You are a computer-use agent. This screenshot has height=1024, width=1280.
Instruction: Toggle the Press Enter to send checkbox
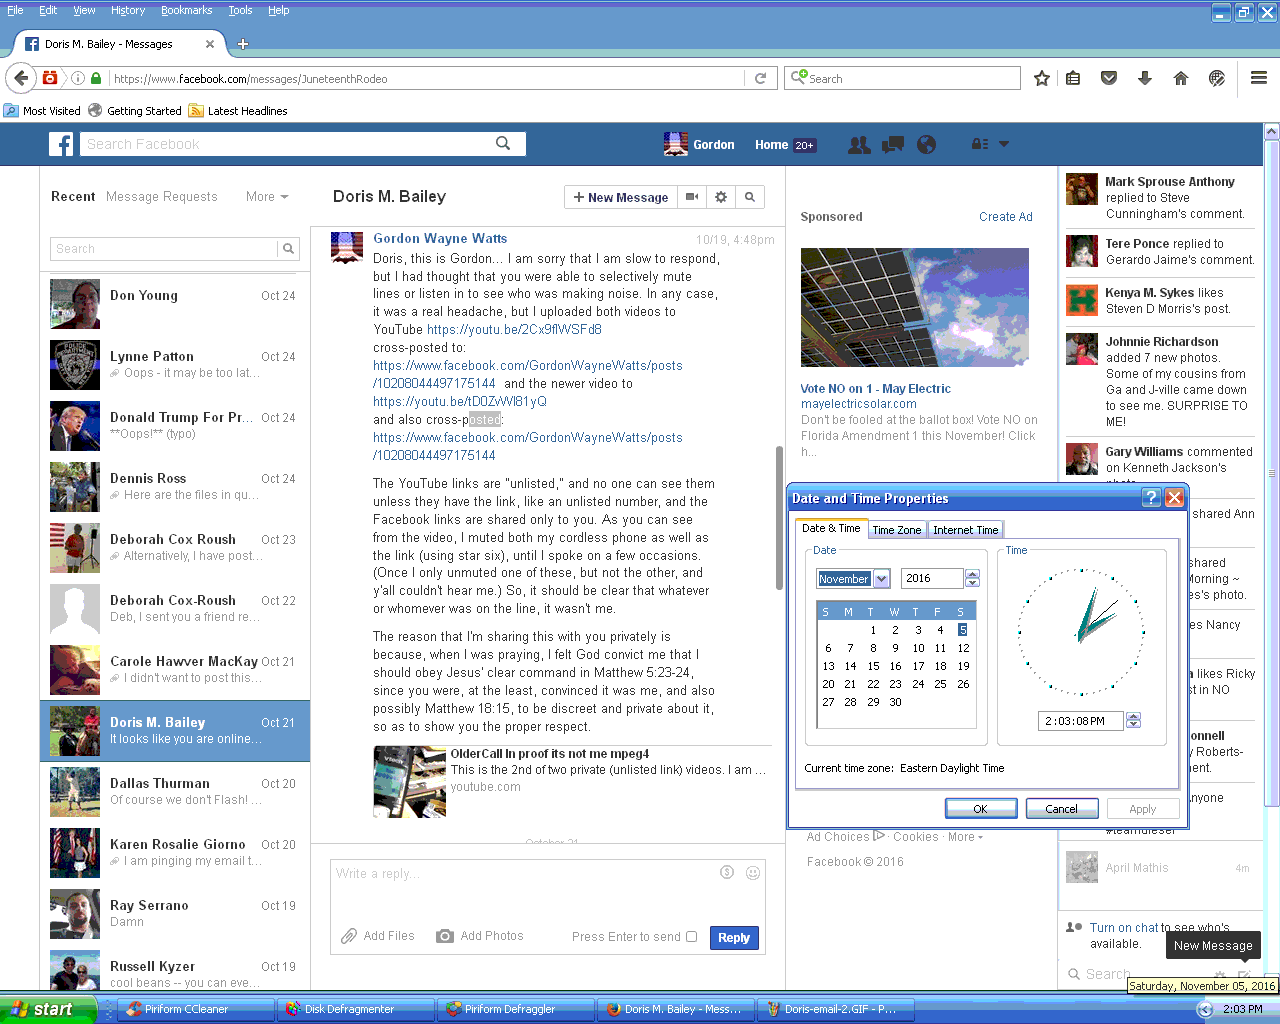tap(691, 937)
